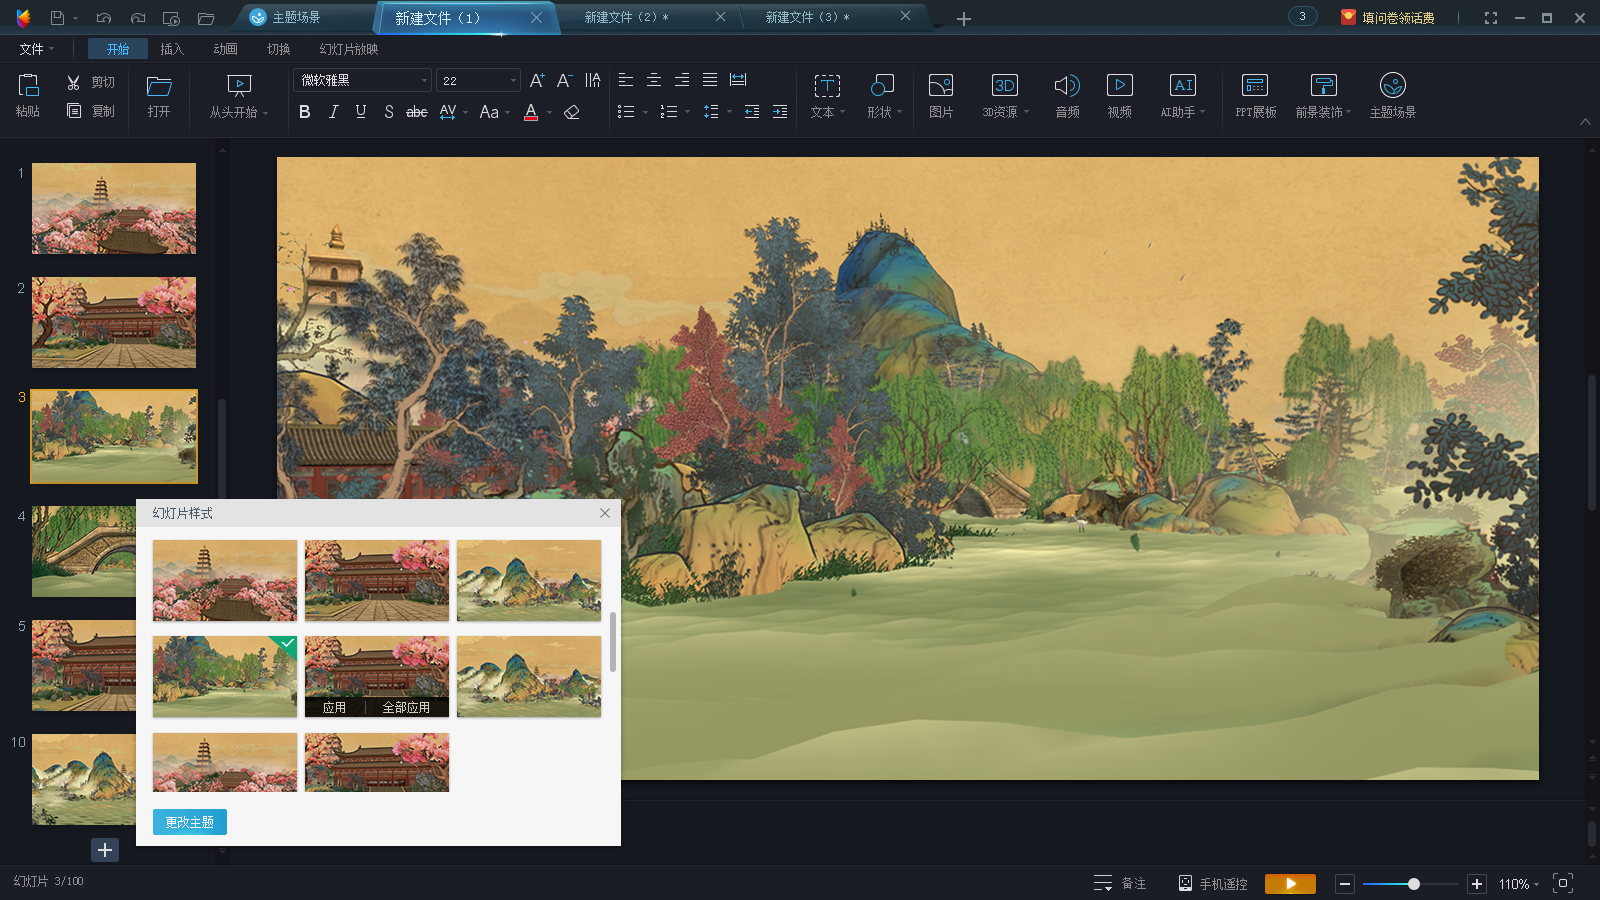This screenshot has width=1600, height=900.
Task: Undo the last action
Action: (x=104, y=18)
